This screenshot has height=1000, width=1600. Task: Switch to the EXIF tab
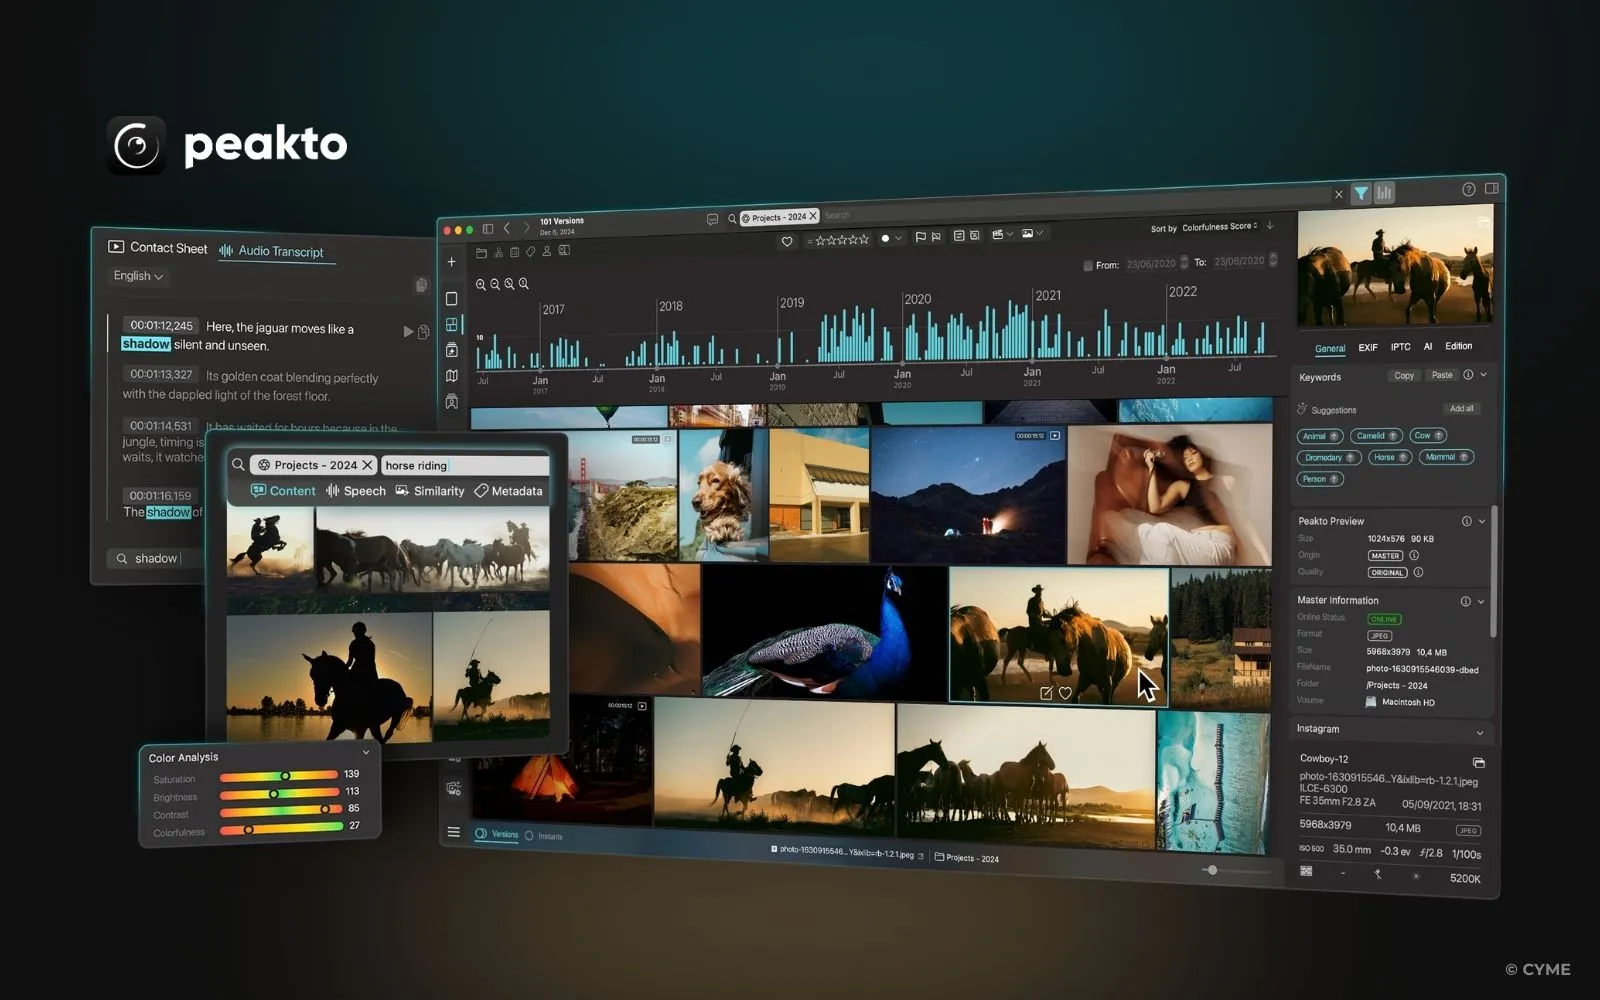click(x=1368, y=347)
